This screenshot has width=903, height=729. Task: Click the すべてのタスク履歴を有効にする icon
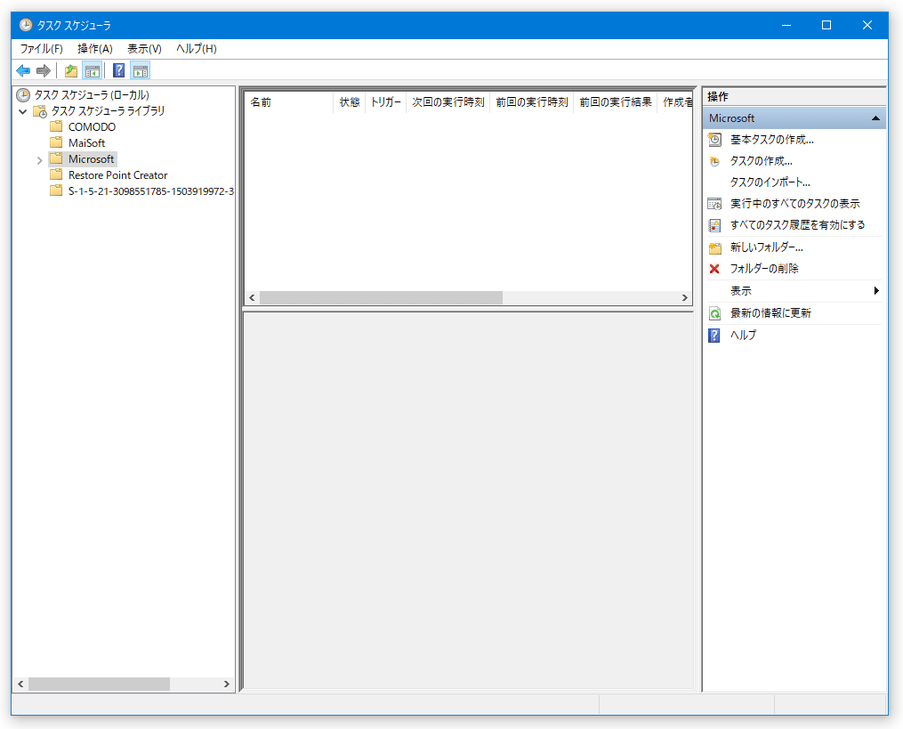click(715, 225)
